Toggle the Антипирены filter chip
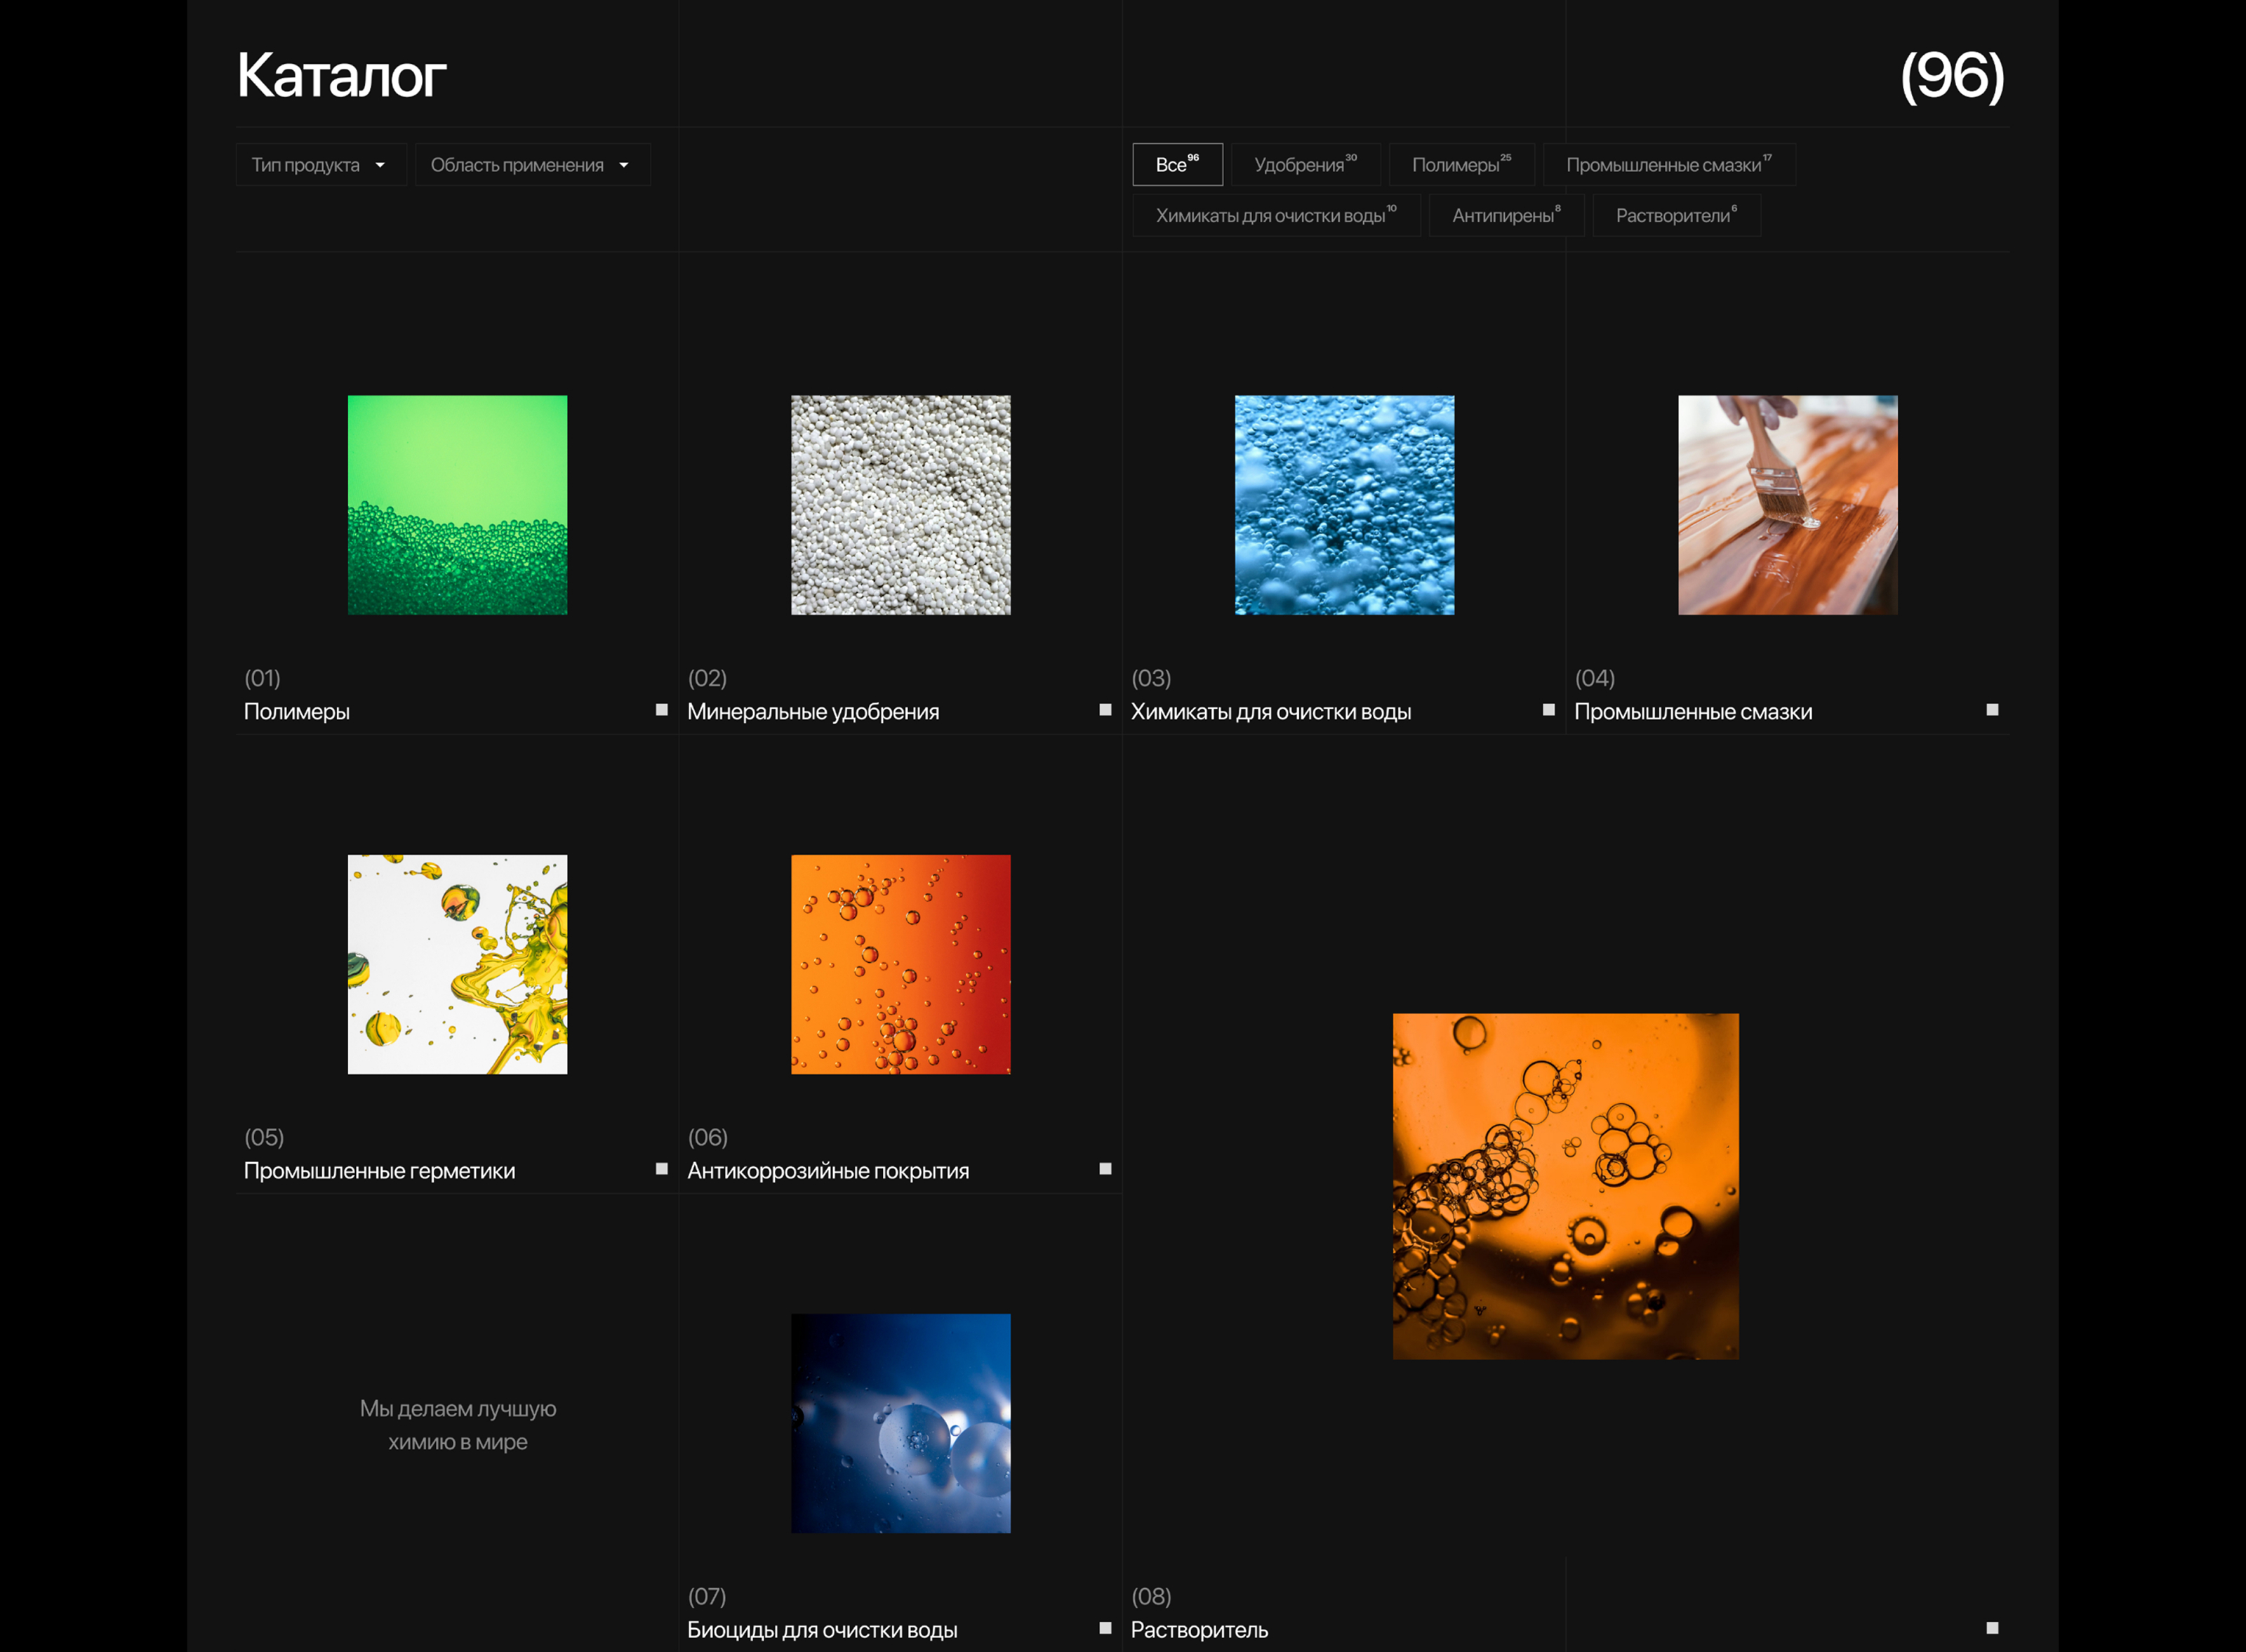 (x=1506, y=216)
